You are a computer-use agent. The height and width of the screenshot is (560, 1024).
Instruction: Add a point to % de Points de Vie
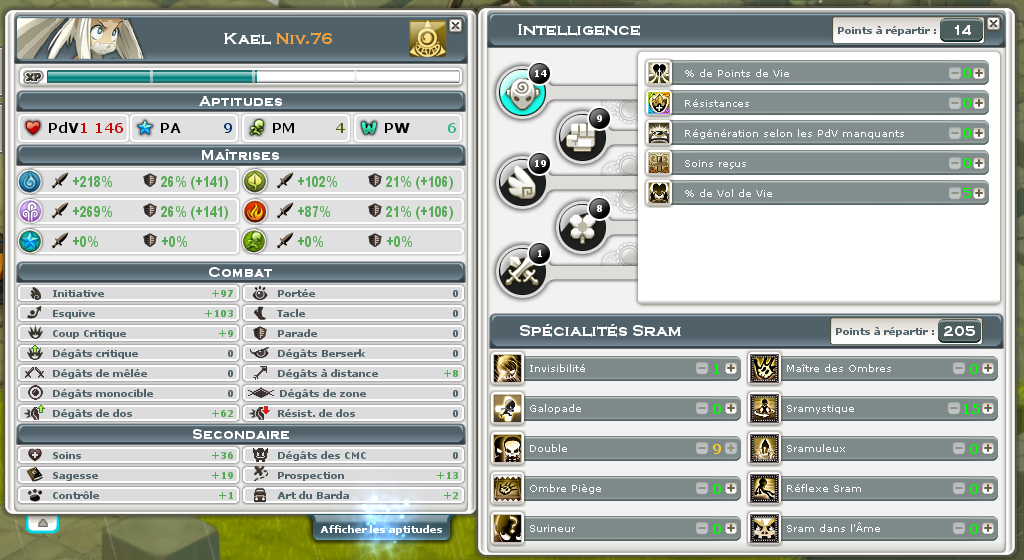click(979, 74)
